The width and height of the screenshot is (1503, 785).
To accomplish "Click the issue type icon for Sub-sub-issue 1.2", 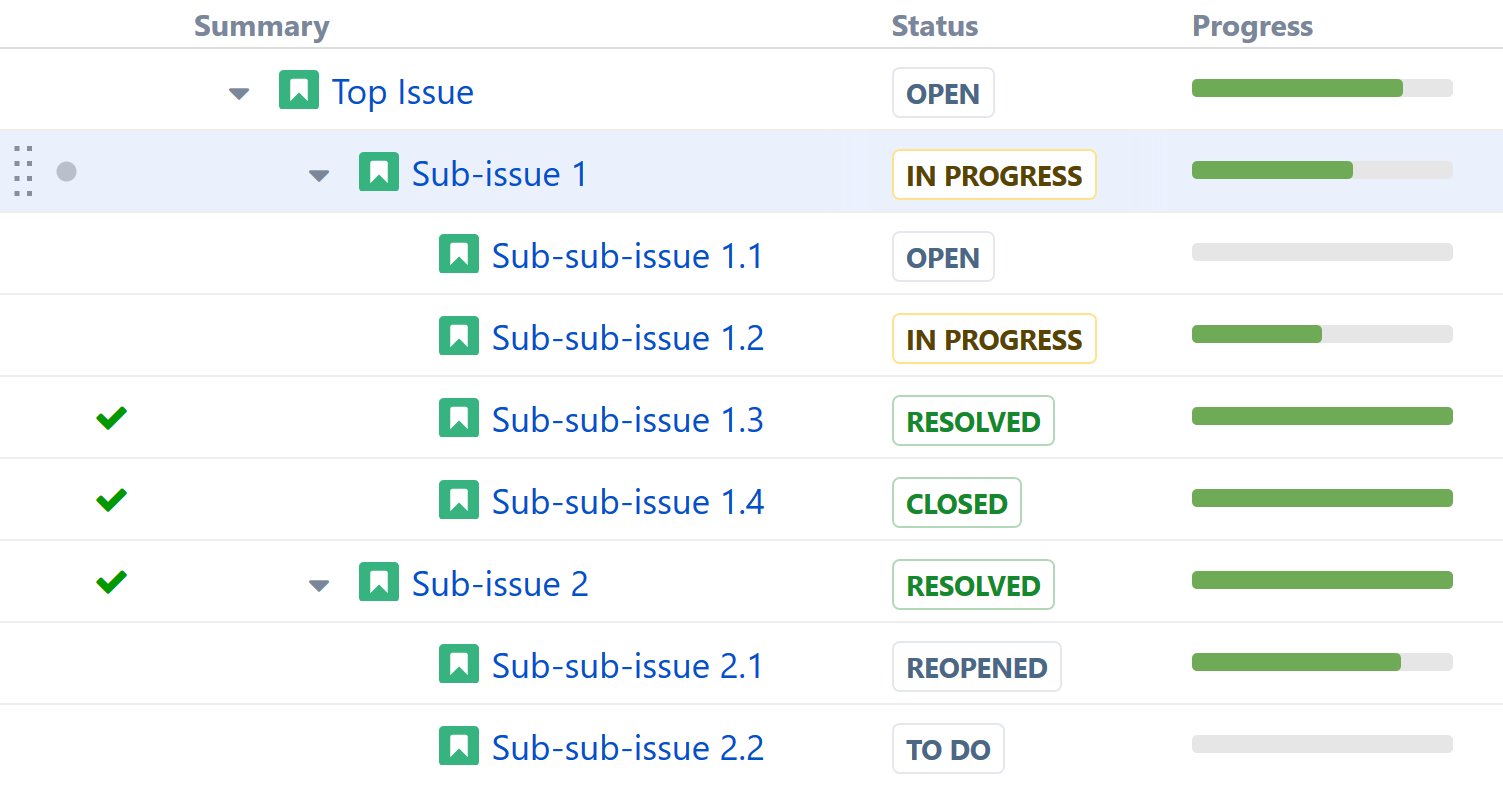I will [459, 335].
